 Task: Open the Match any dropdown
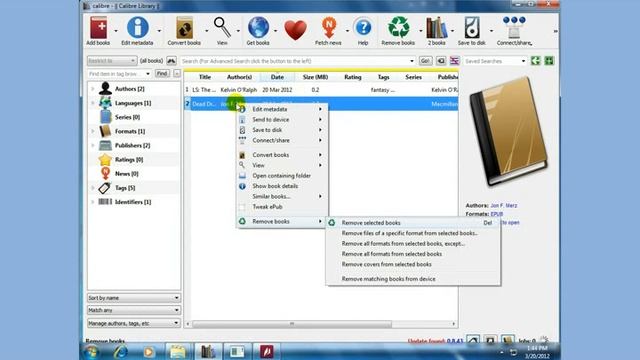[x=133, y=310]
